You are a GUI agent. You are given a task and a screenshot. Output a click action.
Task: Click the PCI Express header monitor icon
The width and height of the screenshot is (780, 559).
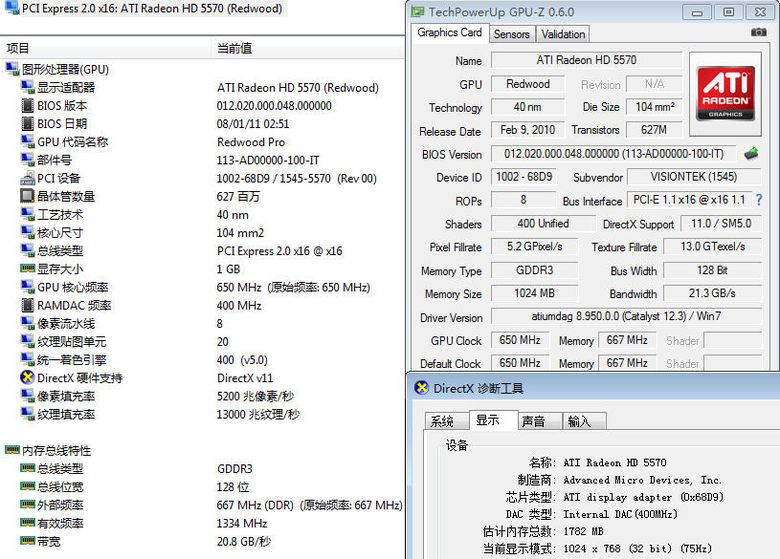point(12,8)
